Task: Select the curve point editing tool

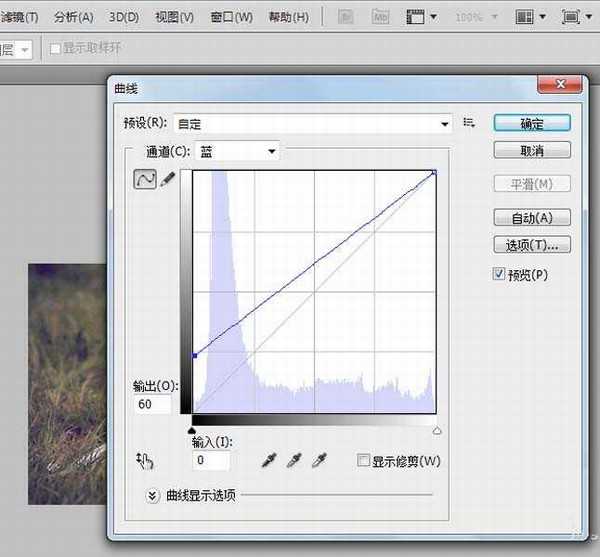Action: pos(145,179)
